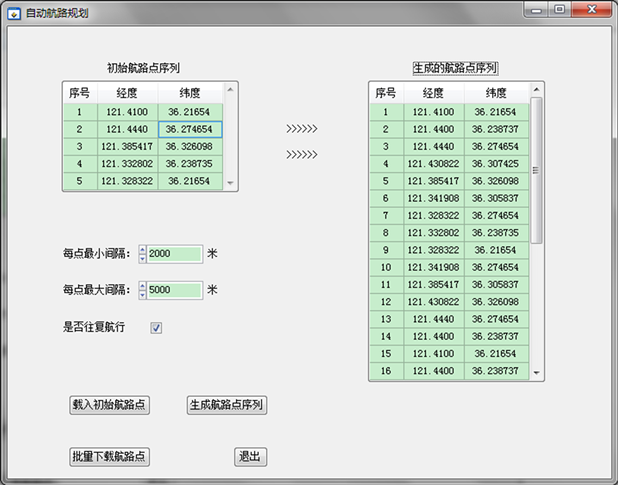Select the 经度 column header in 初始航路点序列 table
618x485 pixels.
(127, 93)
